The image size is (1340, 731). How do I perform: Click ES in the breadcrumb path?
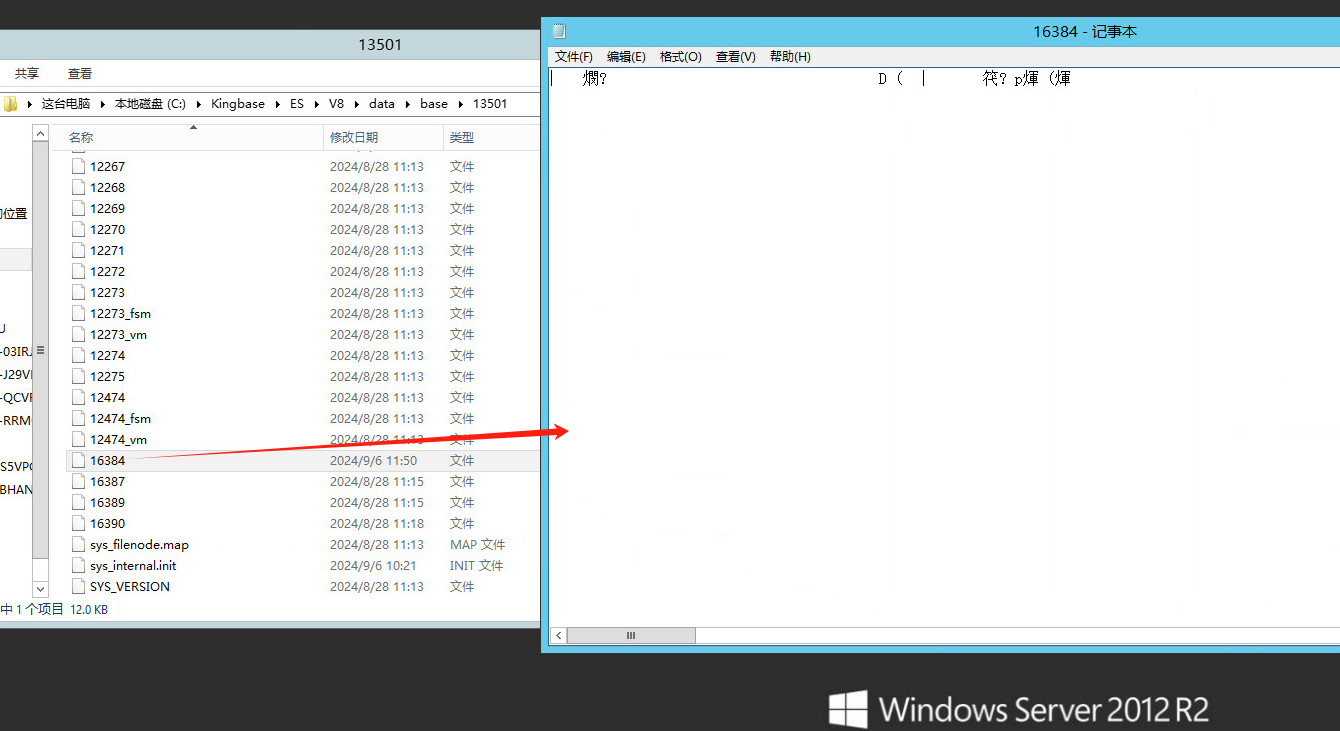[297, 103]
